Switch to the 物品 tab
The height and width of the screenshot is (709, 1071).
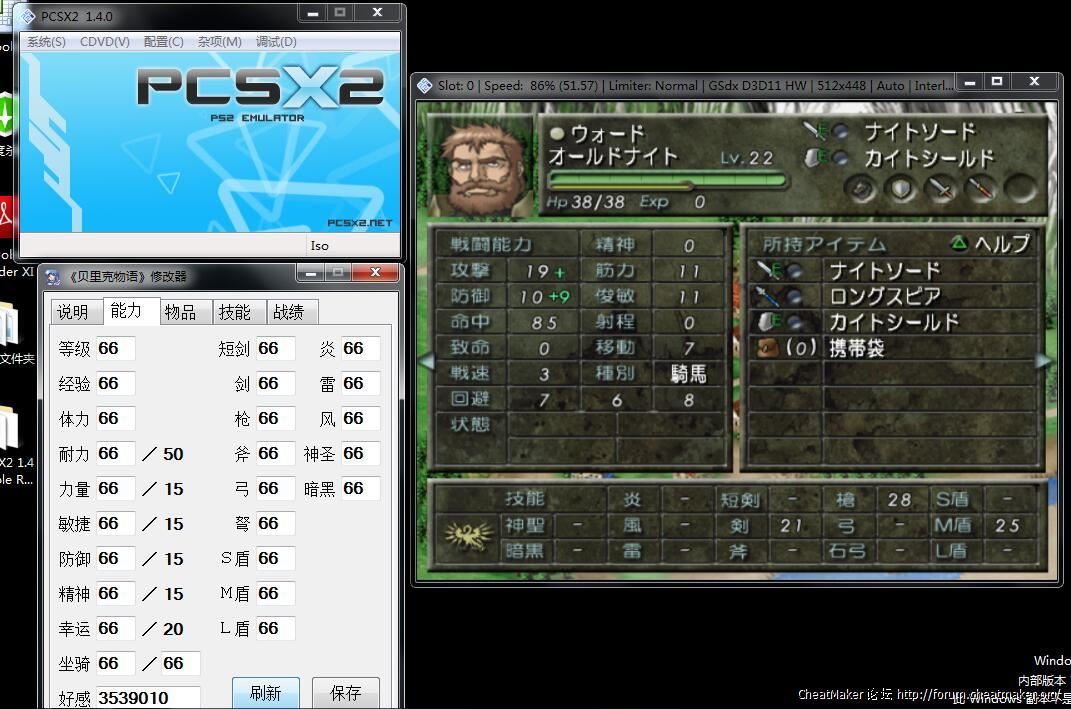[180, 312]
